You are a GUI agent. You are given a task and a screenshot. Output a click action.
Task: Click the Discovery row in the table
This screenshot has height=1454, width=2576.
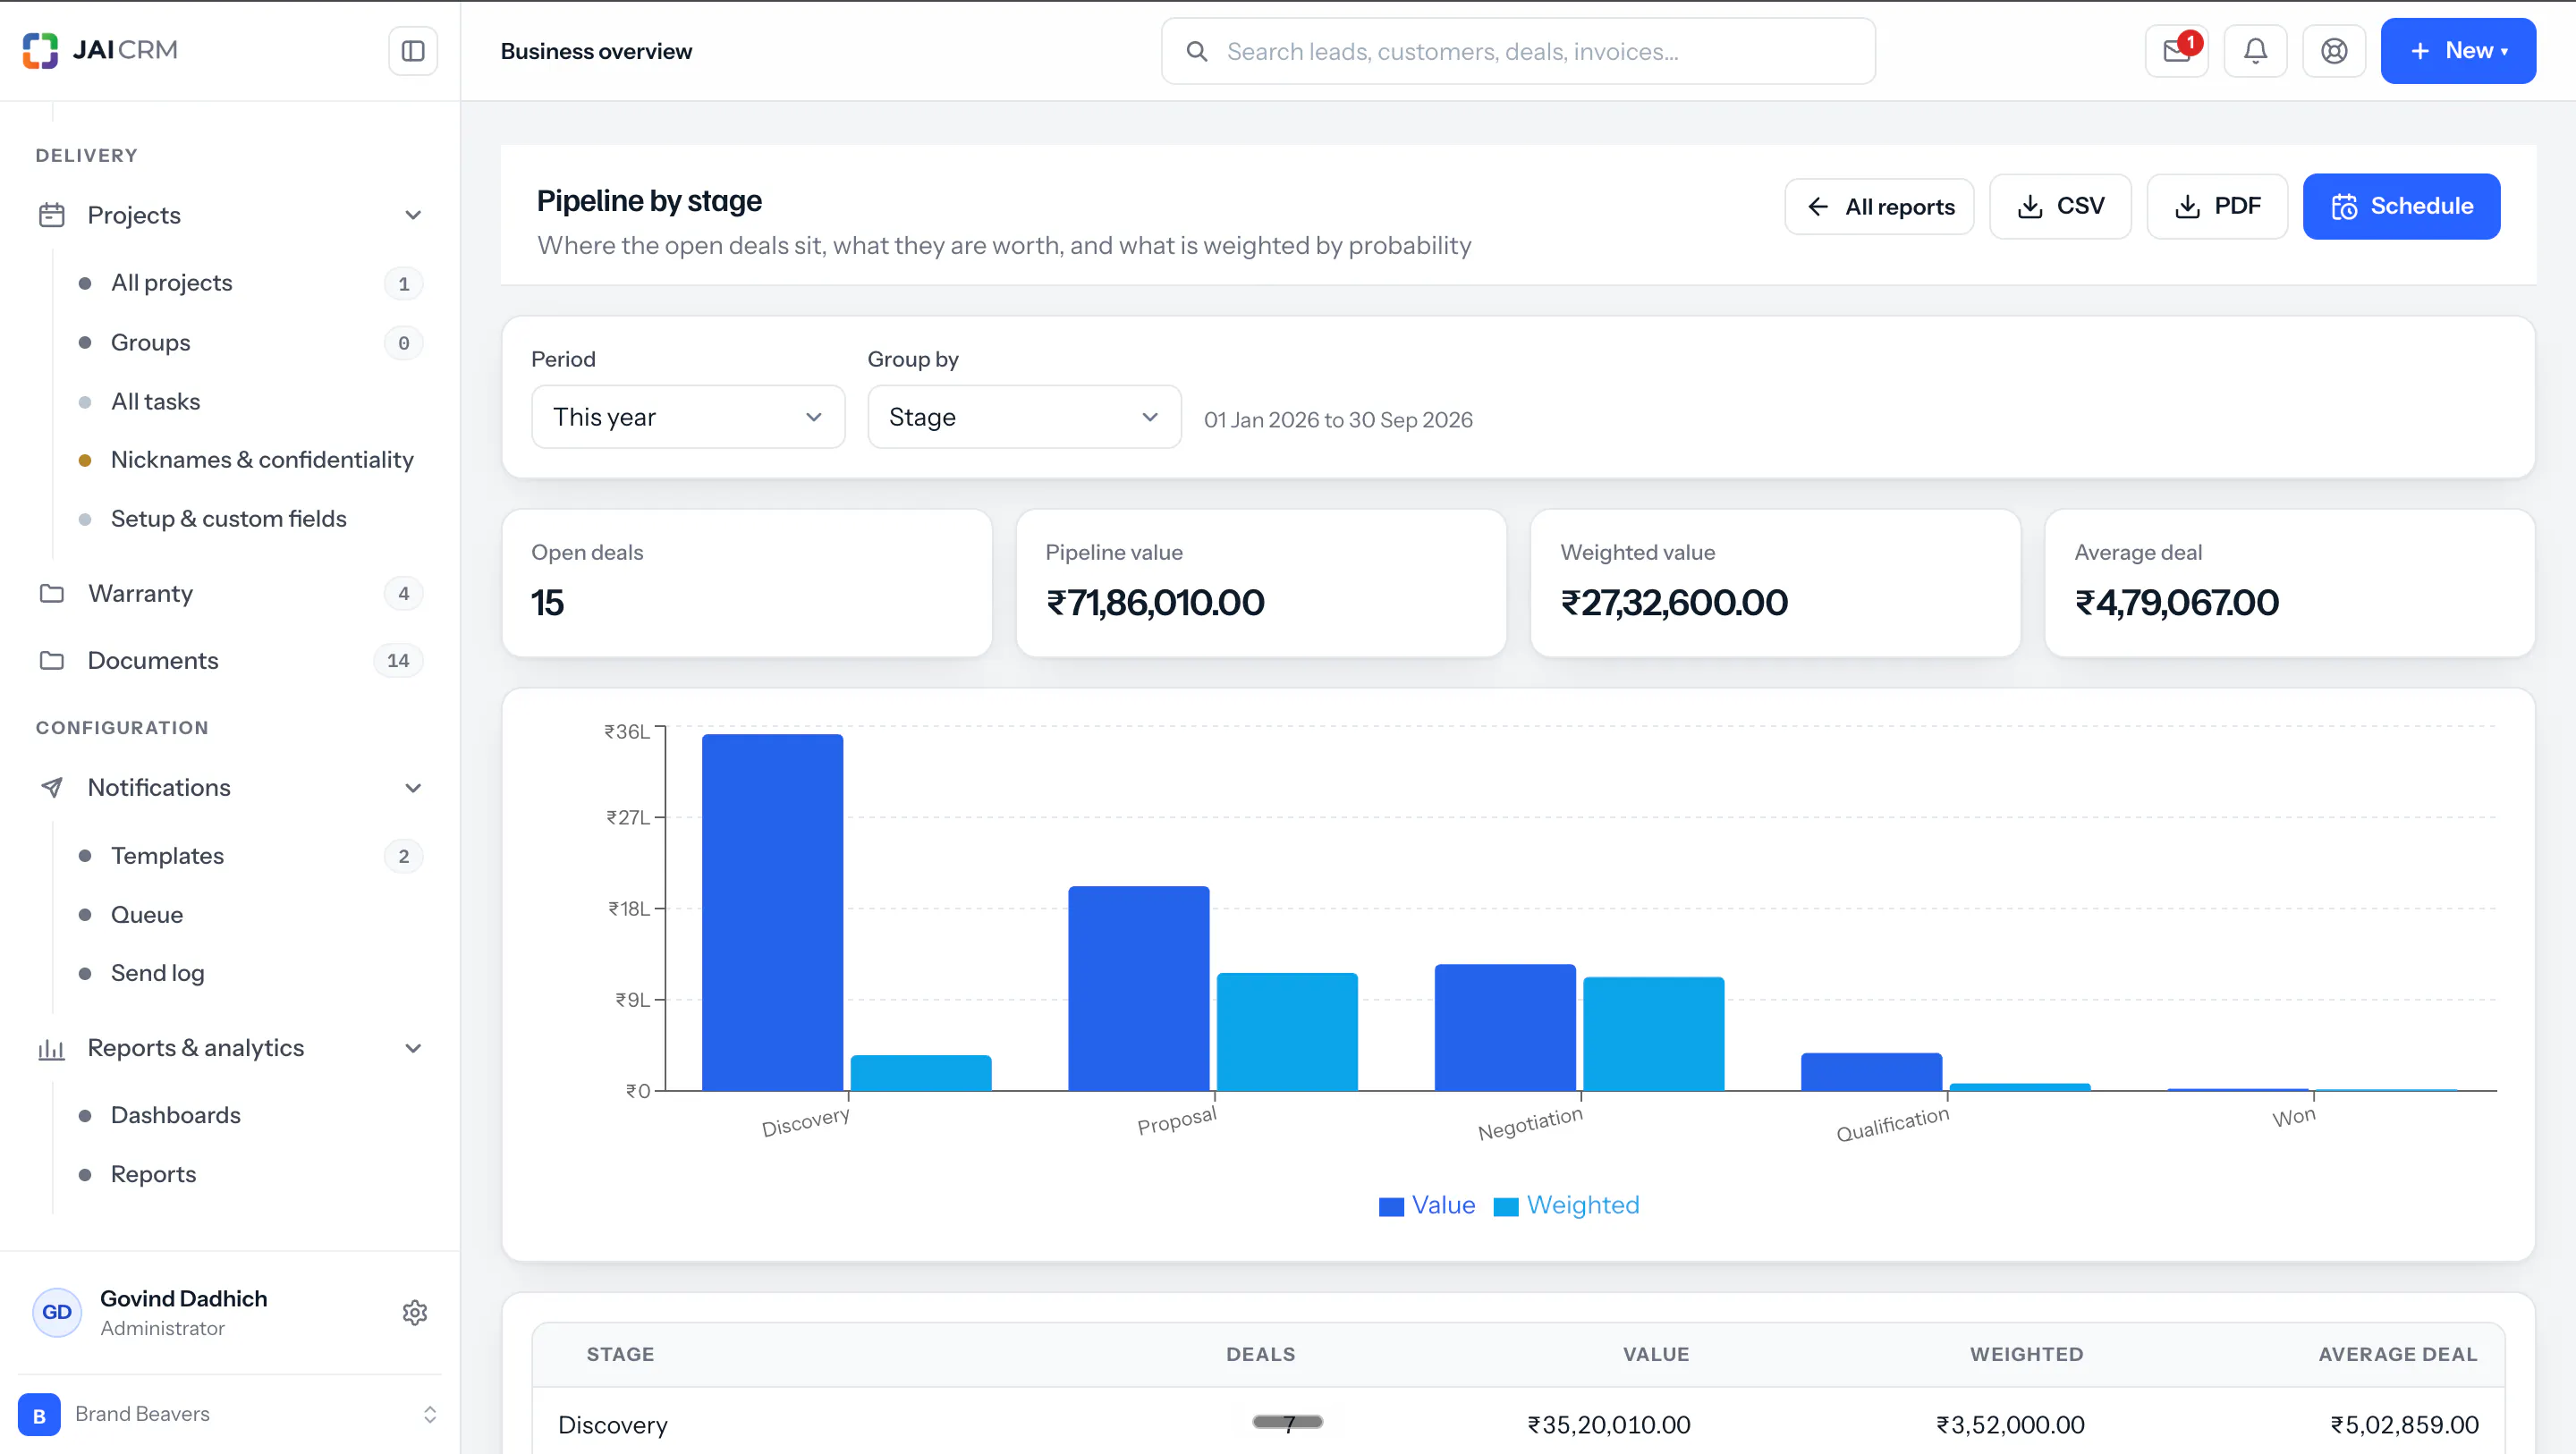click(1518, 1424)
